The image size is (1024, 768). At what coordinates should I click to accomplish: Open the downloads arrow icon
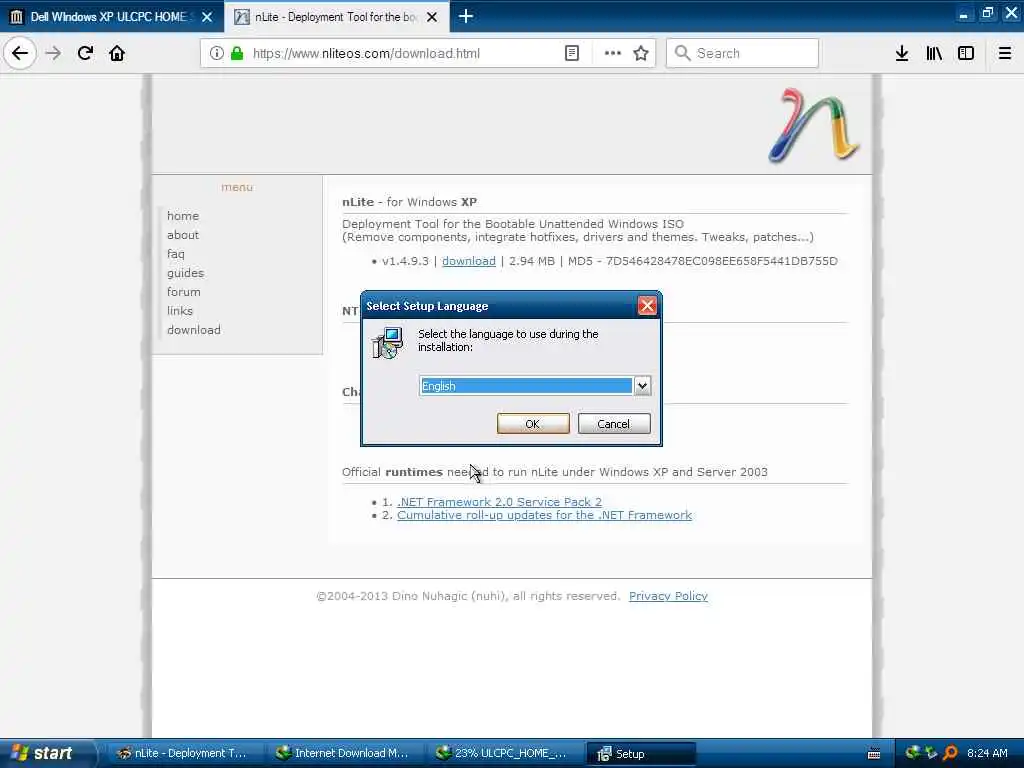pyautogui.click(x=902, y=53)
